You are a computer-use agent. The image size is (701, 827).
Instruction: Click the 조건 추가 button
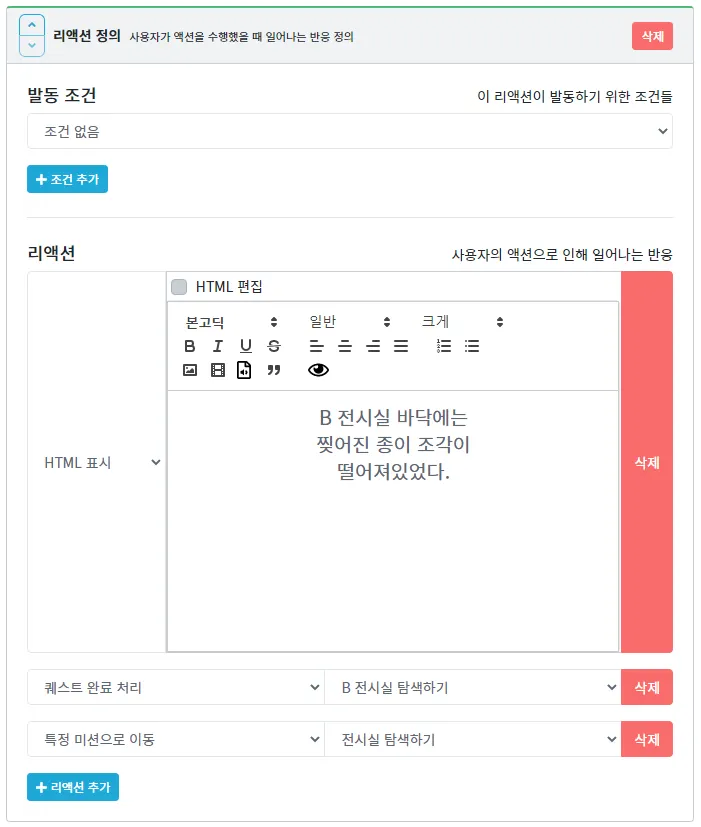(x=67, y=179)
